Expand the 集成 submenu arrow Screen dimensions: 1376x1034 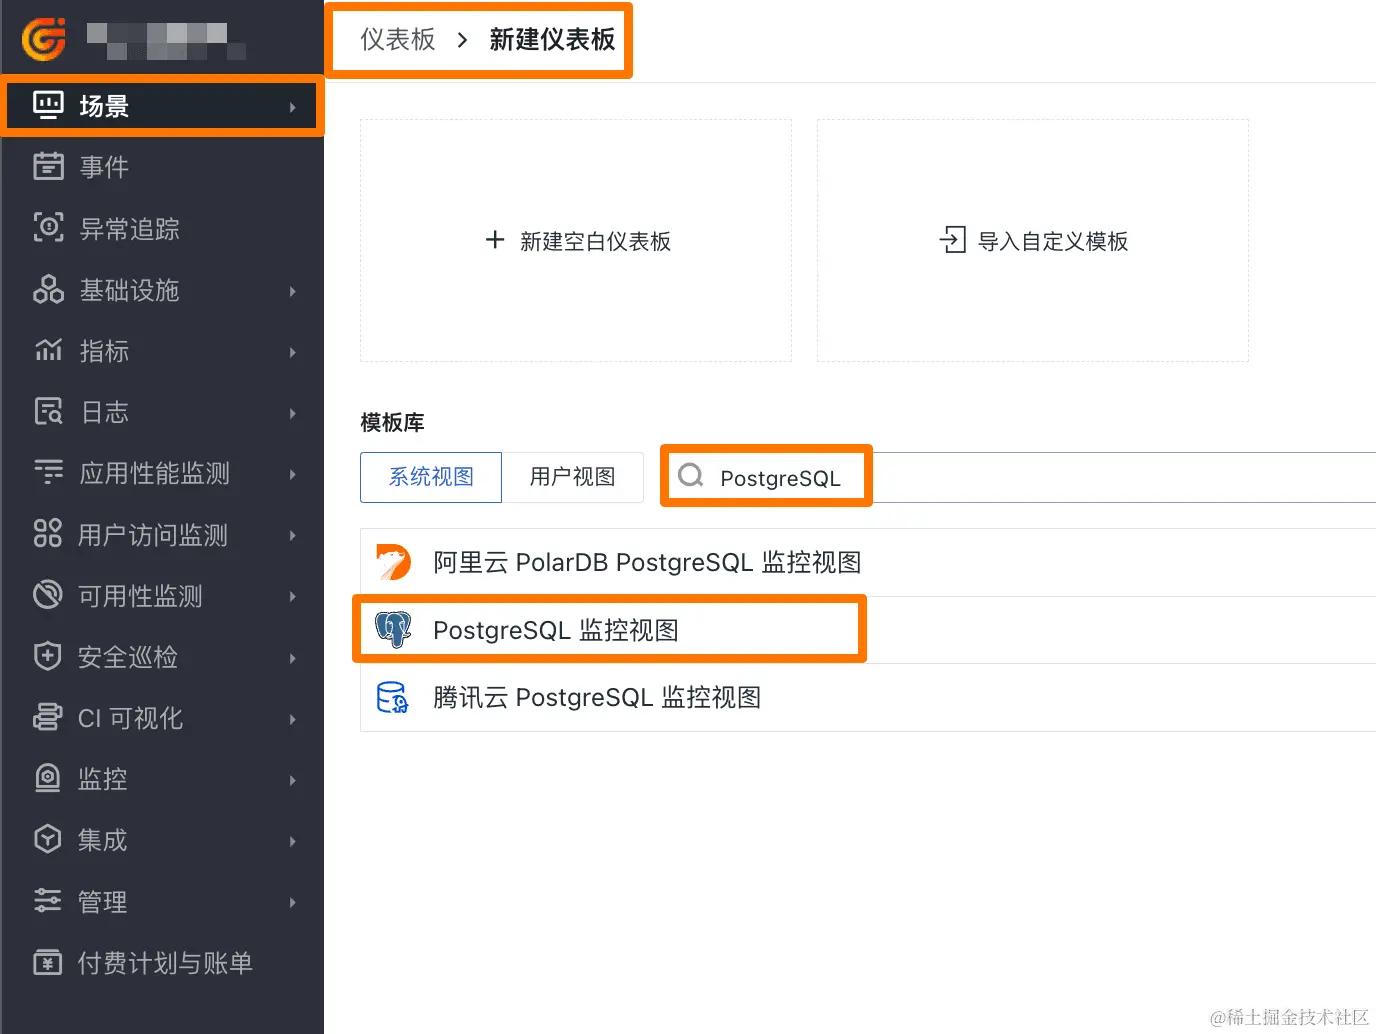click(292, 841)
